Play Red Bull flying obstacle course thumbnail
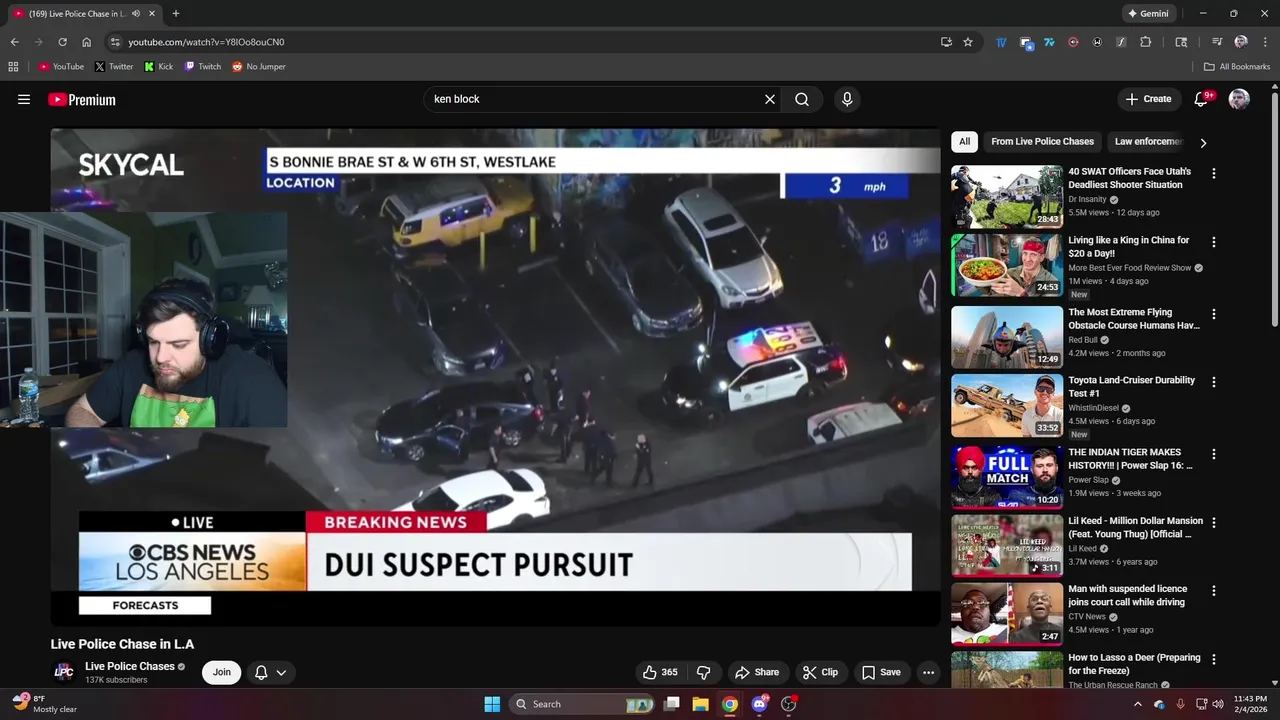 point(1007,337)
